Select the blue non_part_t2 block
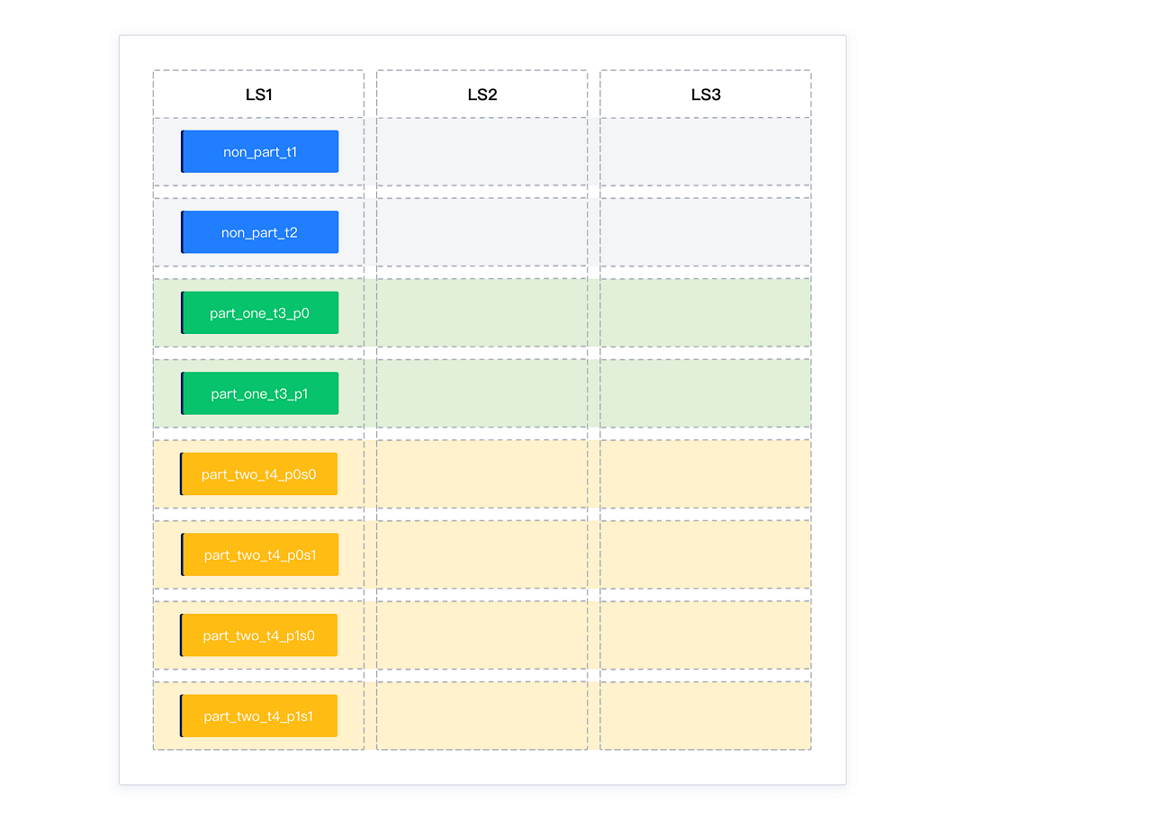Screen dimensions: 1152x820 [260, 232]
